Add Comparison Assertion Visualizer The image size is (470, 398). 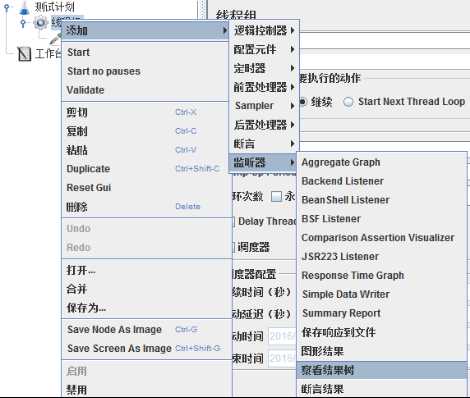382,238
